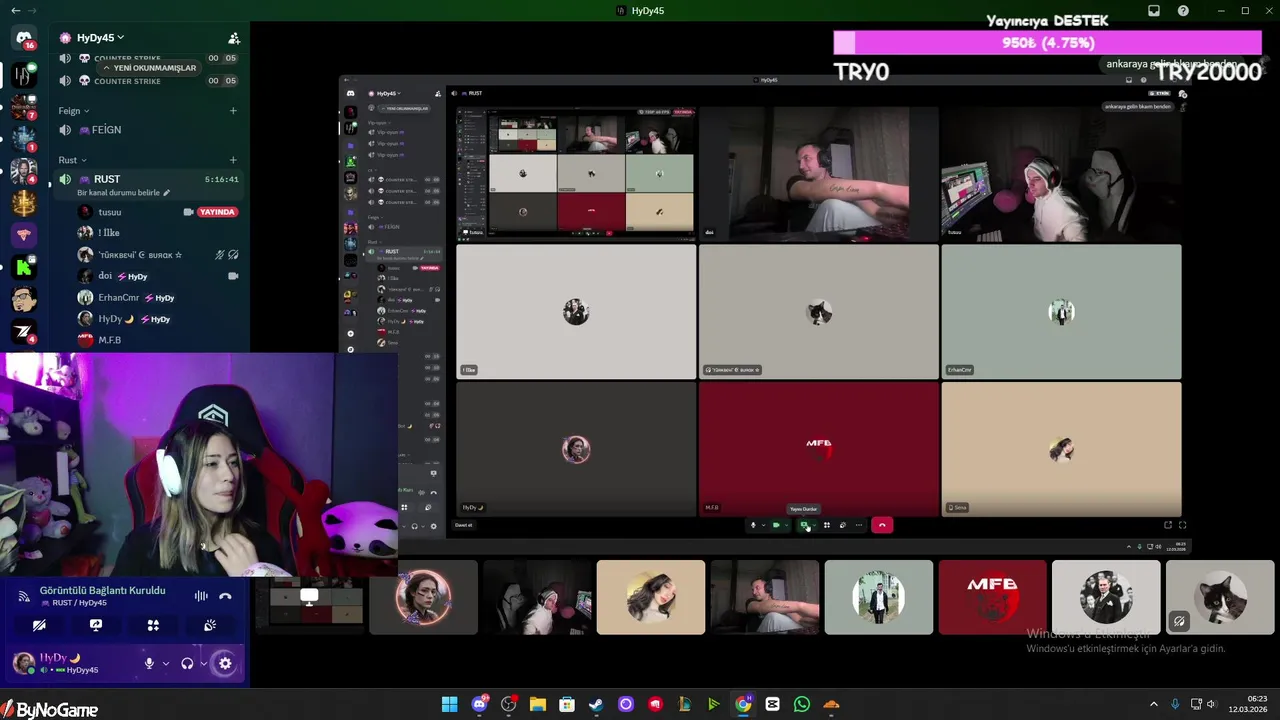Image resolution: width=1280 pixels, height=720 pixels.
Task: Collapse the Feign category
Action: point(74,111)
